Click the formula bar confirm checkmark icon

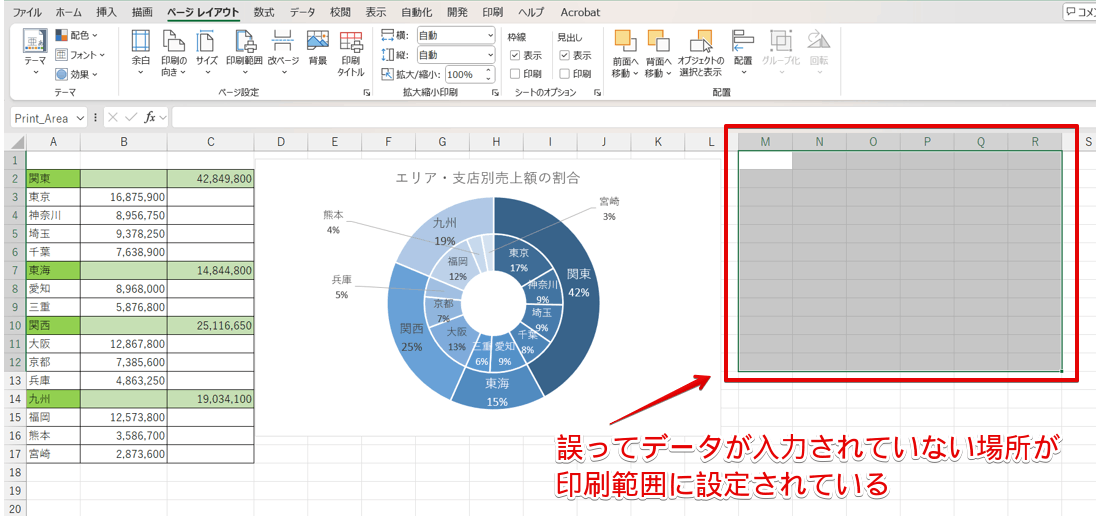tap(131, 117)
